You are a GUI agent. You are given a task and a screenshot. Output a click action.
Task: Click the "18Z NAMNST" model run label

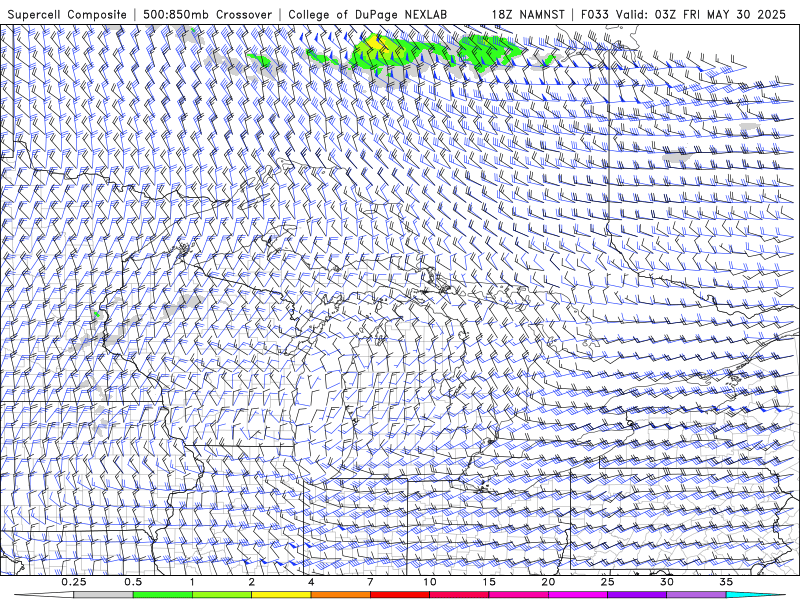click(528, 15)
